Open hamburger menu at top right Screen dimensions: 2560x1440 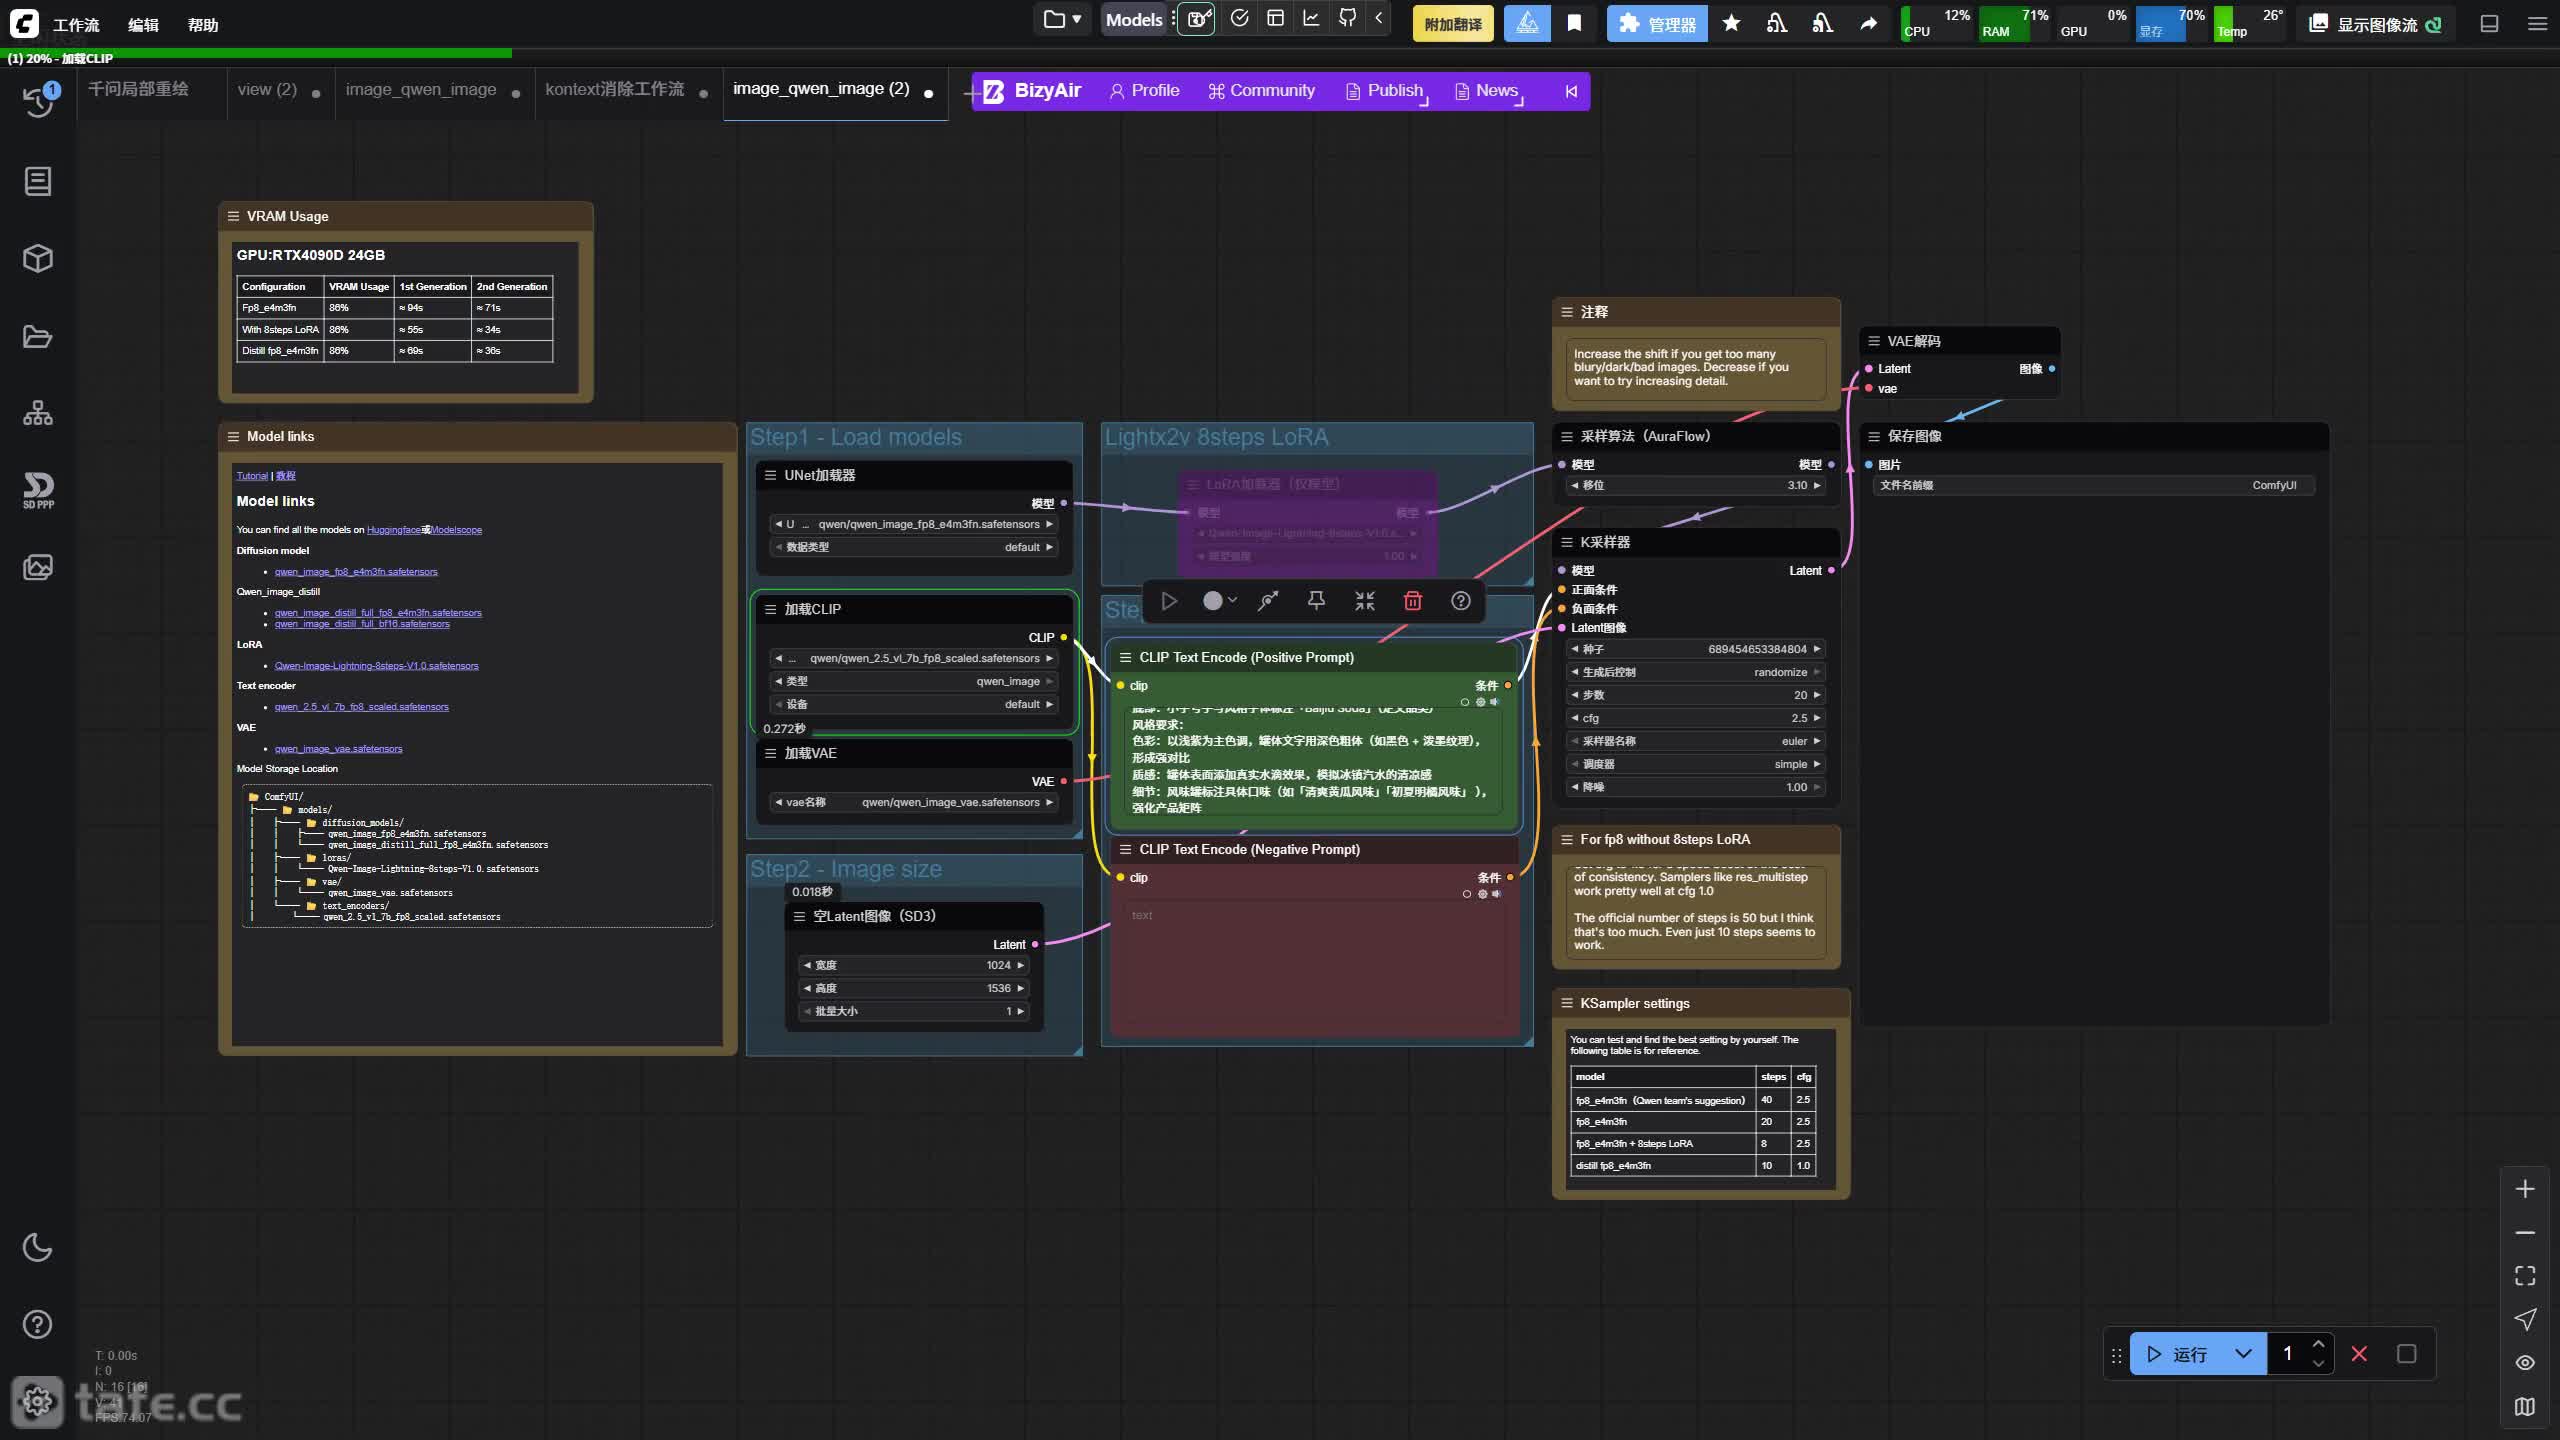click(x=2537, y=23)
